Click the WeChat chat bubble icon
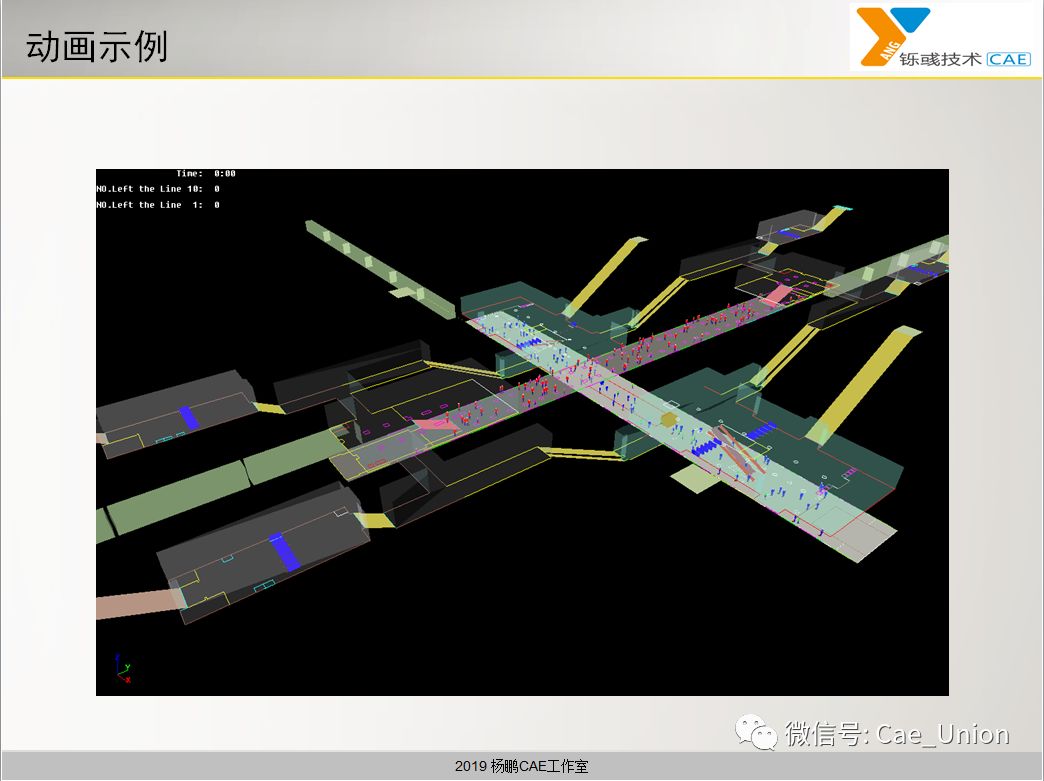This screenshot has height=781, width=1044. point(756,734)
